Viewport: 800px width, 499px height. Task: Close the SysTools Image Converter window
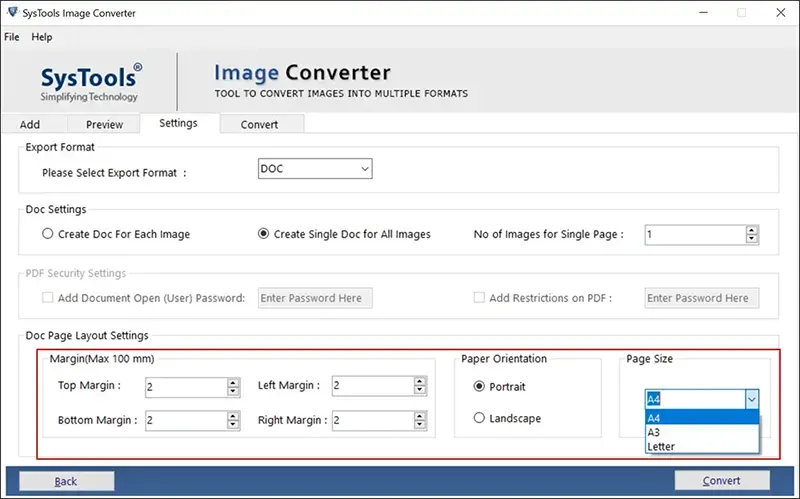(781, 12)
